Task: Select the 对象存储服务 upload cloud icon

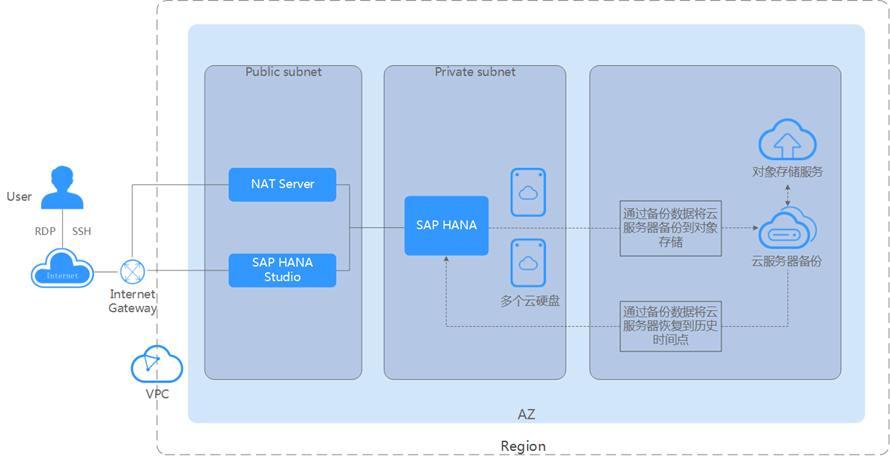Action: tap(787, 140)
